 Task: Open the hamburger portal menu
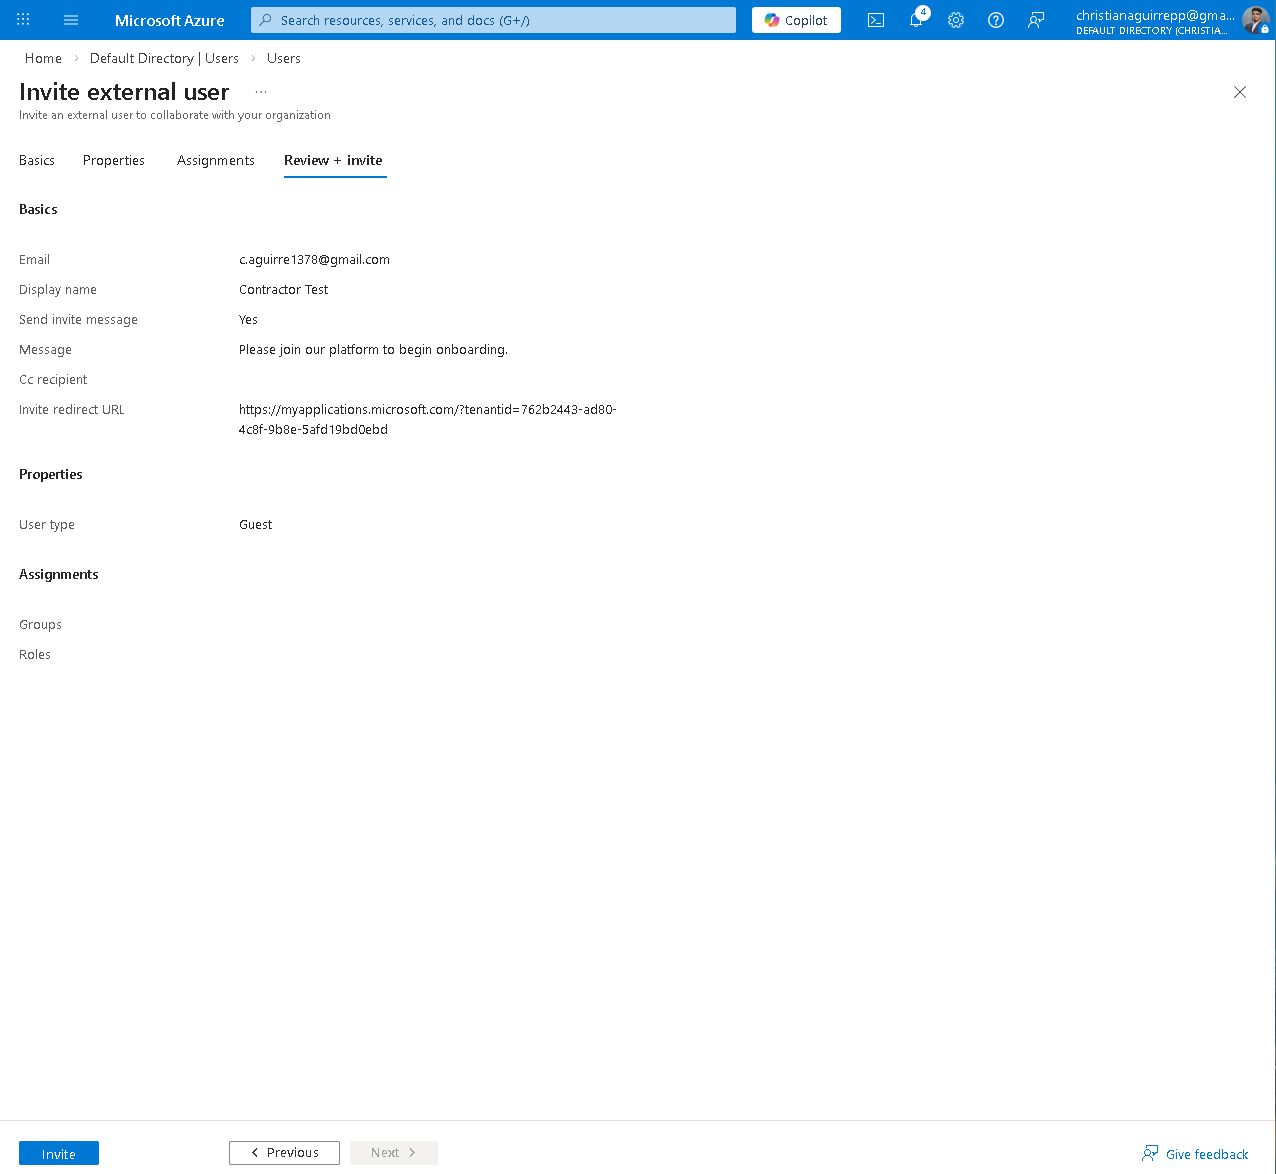(71, 20)
